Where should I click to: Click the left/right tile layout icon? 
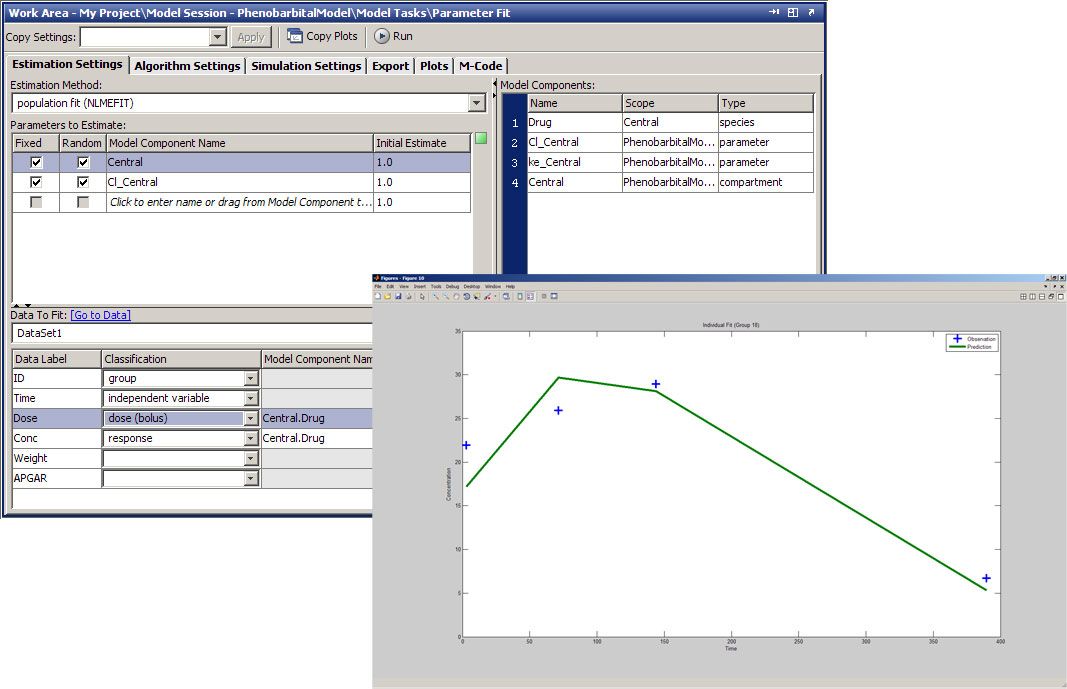[x=1032, y=297]
